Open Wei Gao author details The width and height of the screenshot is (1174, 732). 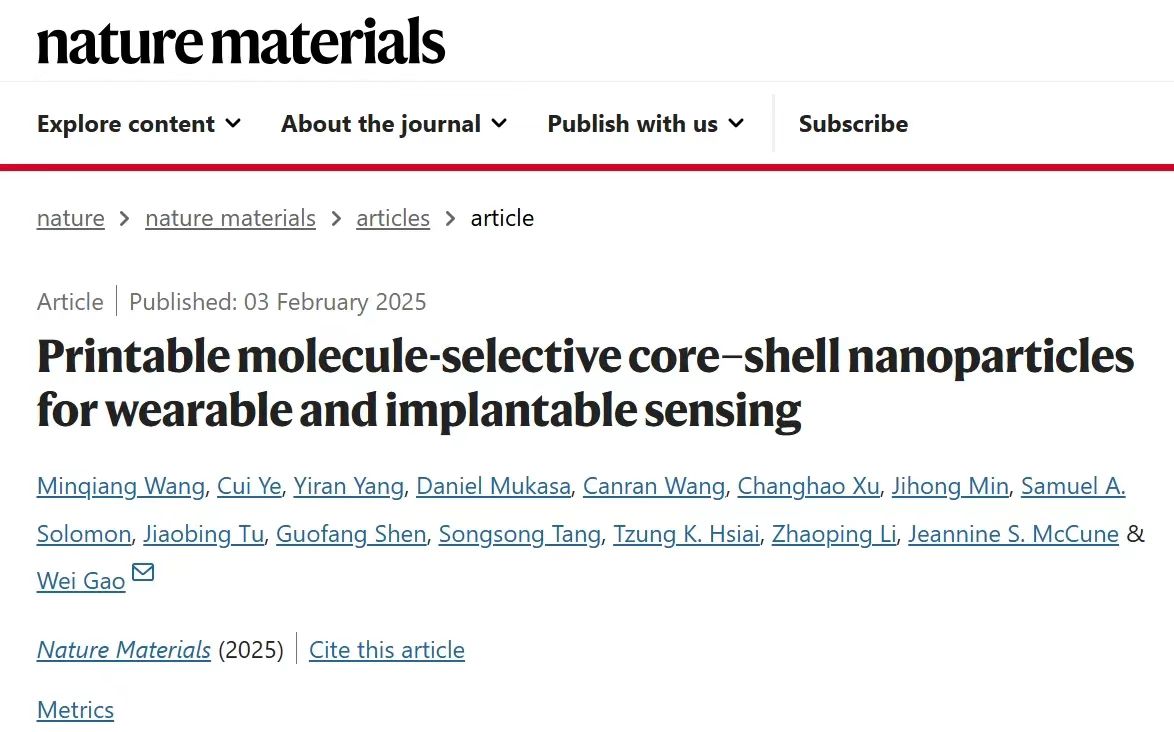tap(81, 581)
